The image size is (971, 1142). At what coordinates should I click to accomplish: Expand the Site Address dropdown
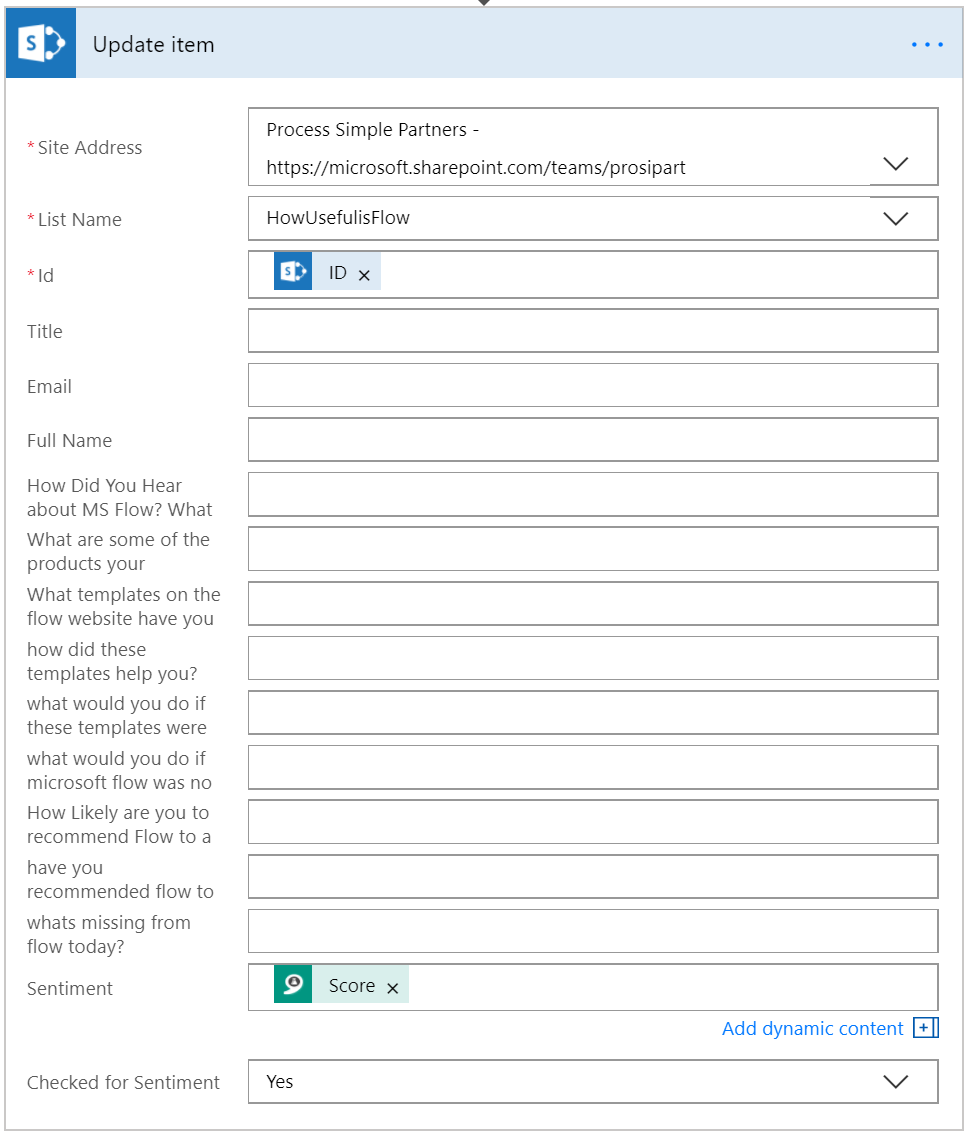click(896, 164)
